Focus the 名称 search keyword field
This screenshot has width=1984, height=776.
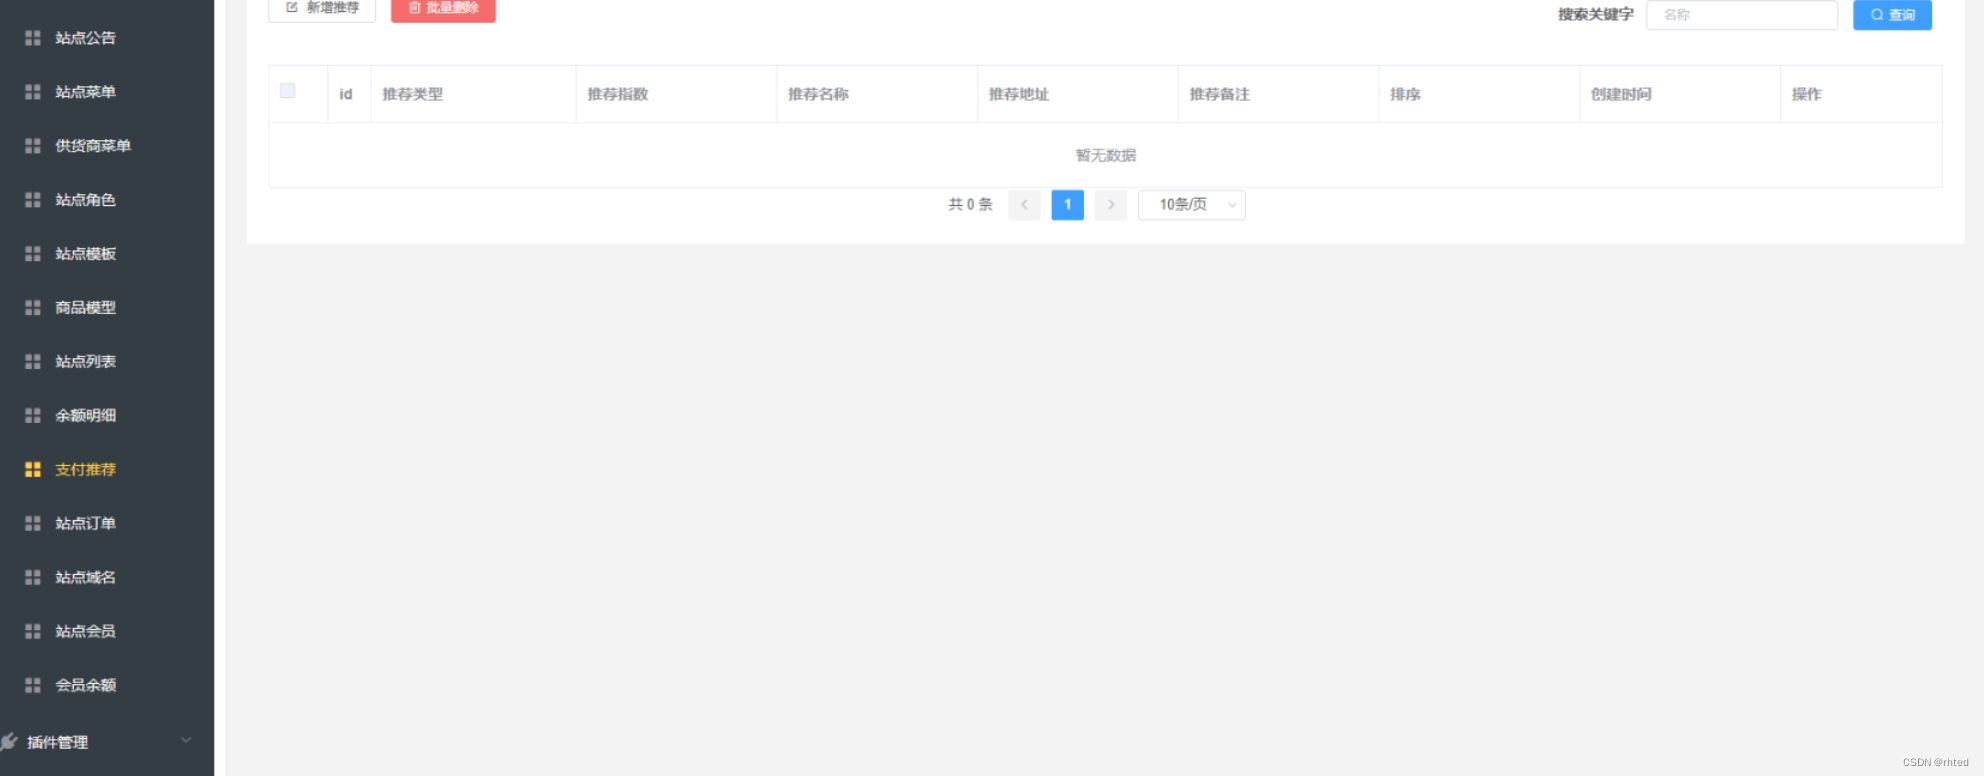point(1742,15)
